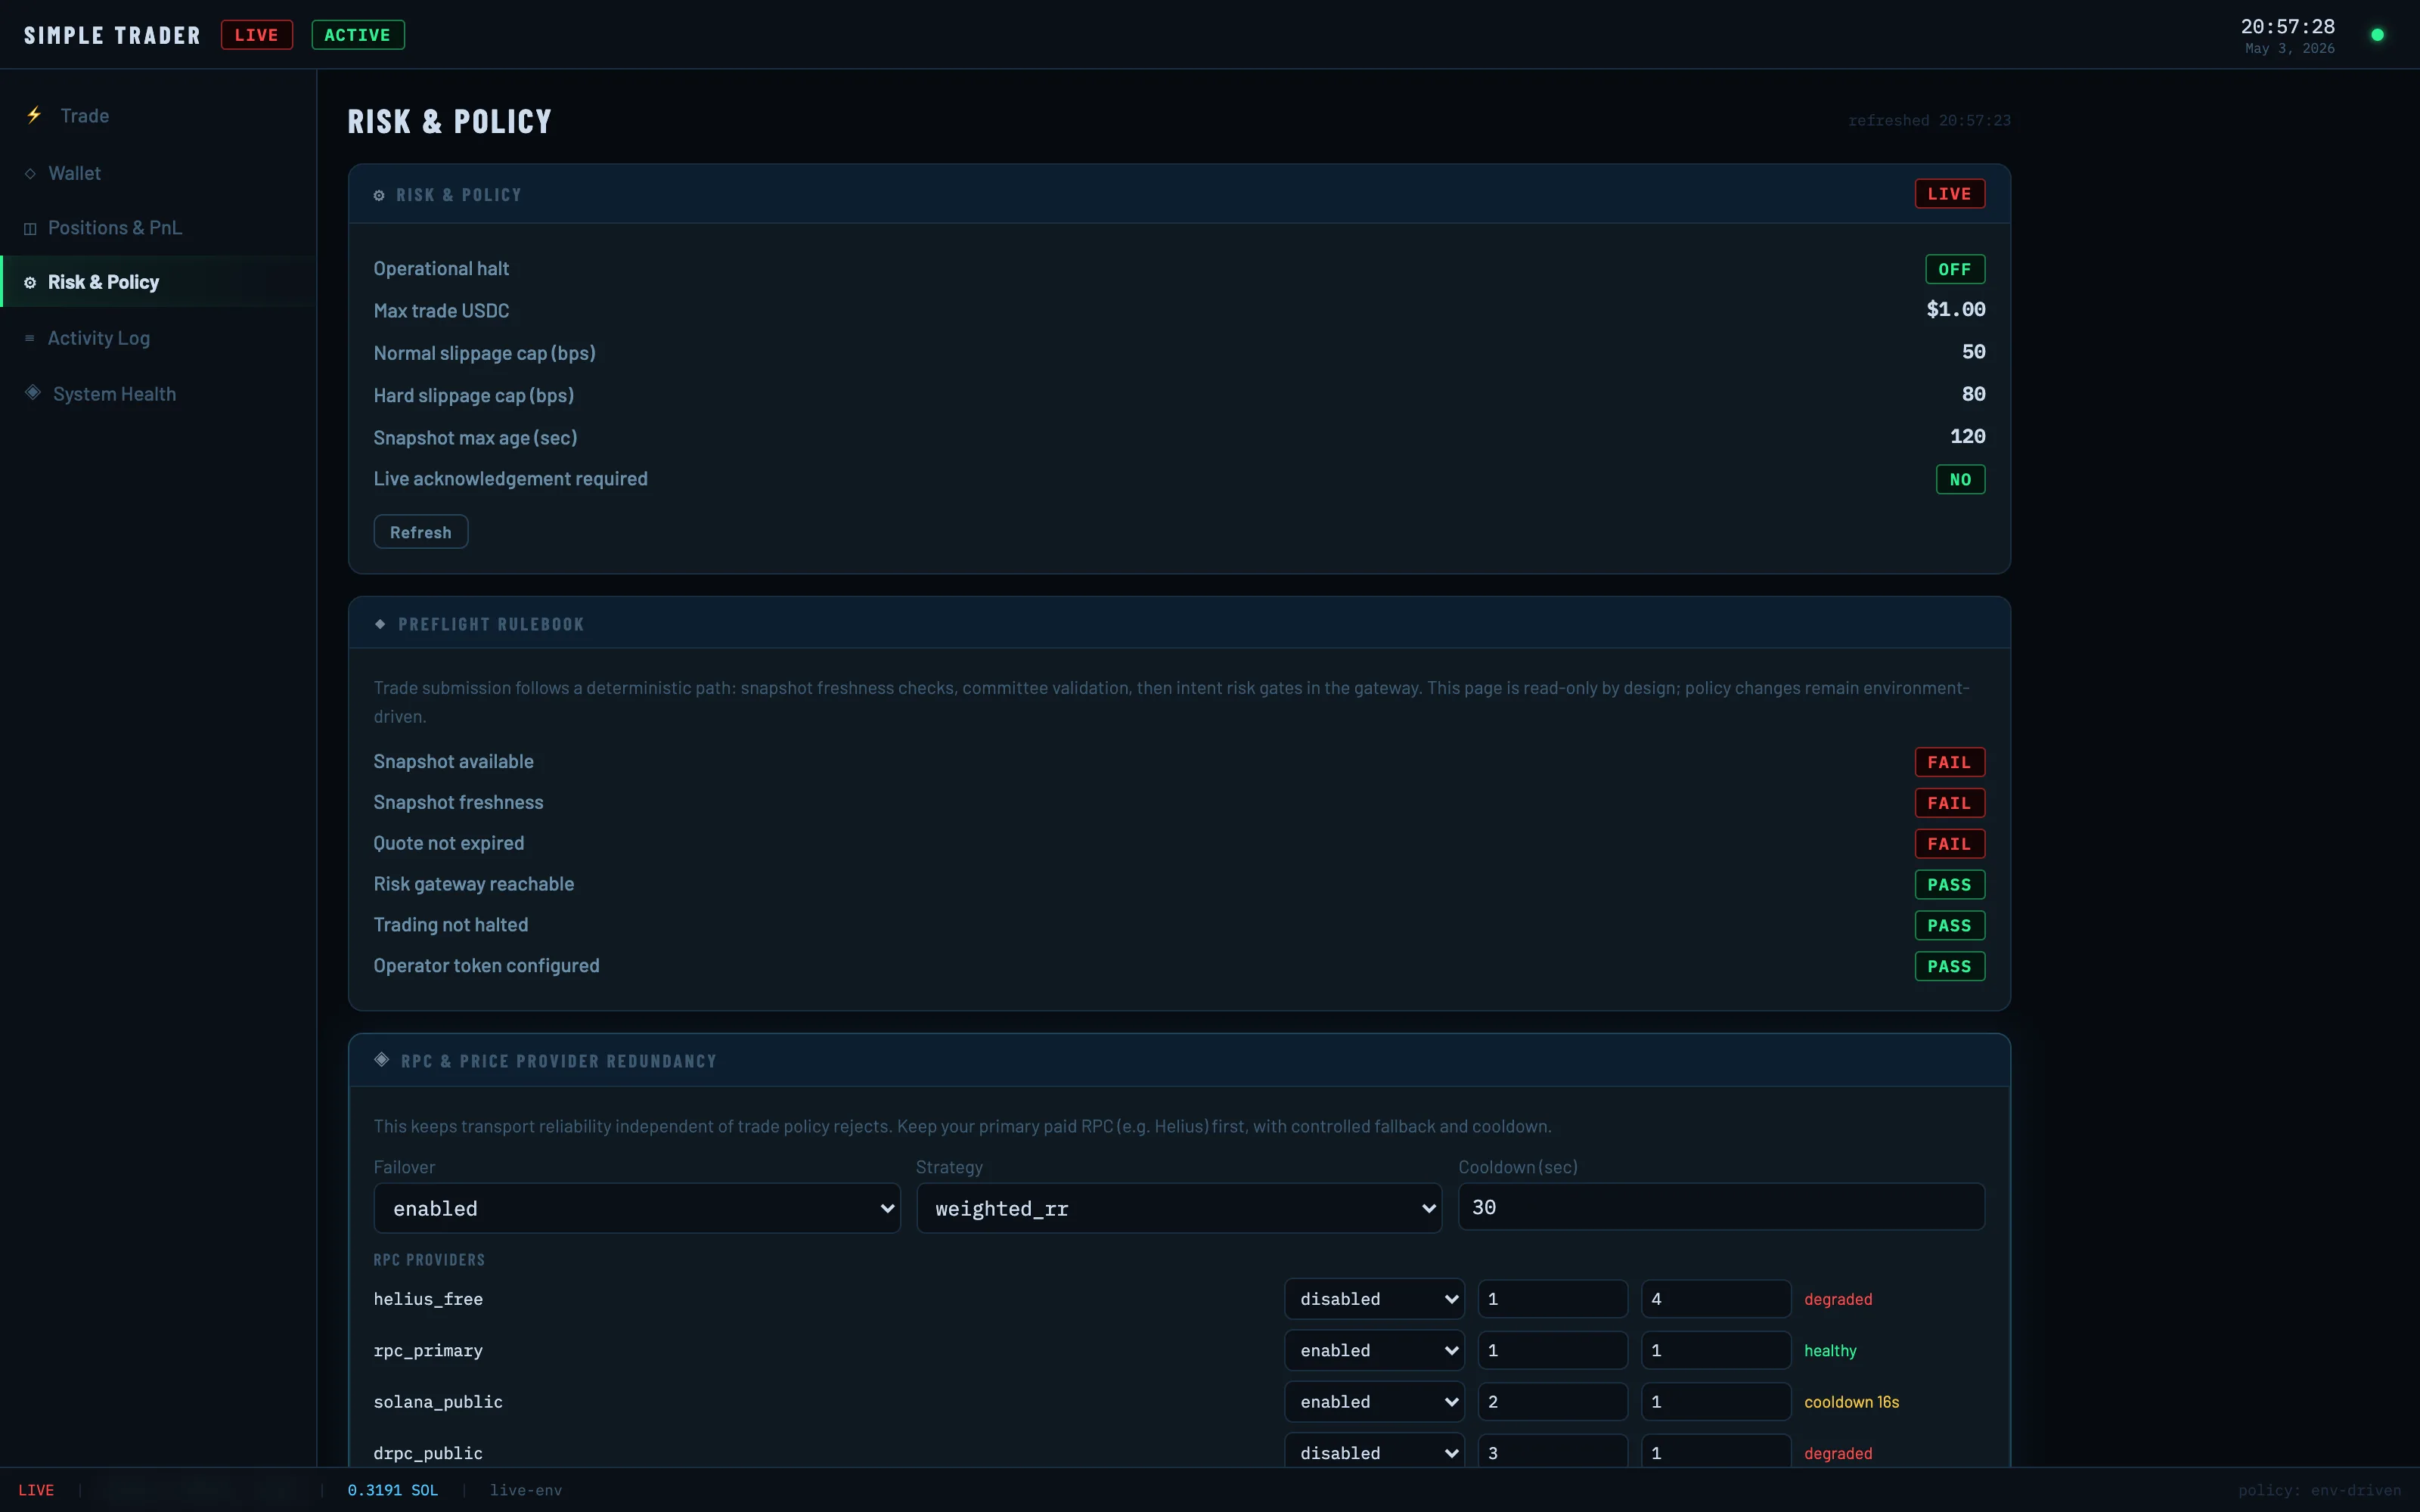
Task: Click the cooldown 16s status text
Action: [x=1852, y=1402]
